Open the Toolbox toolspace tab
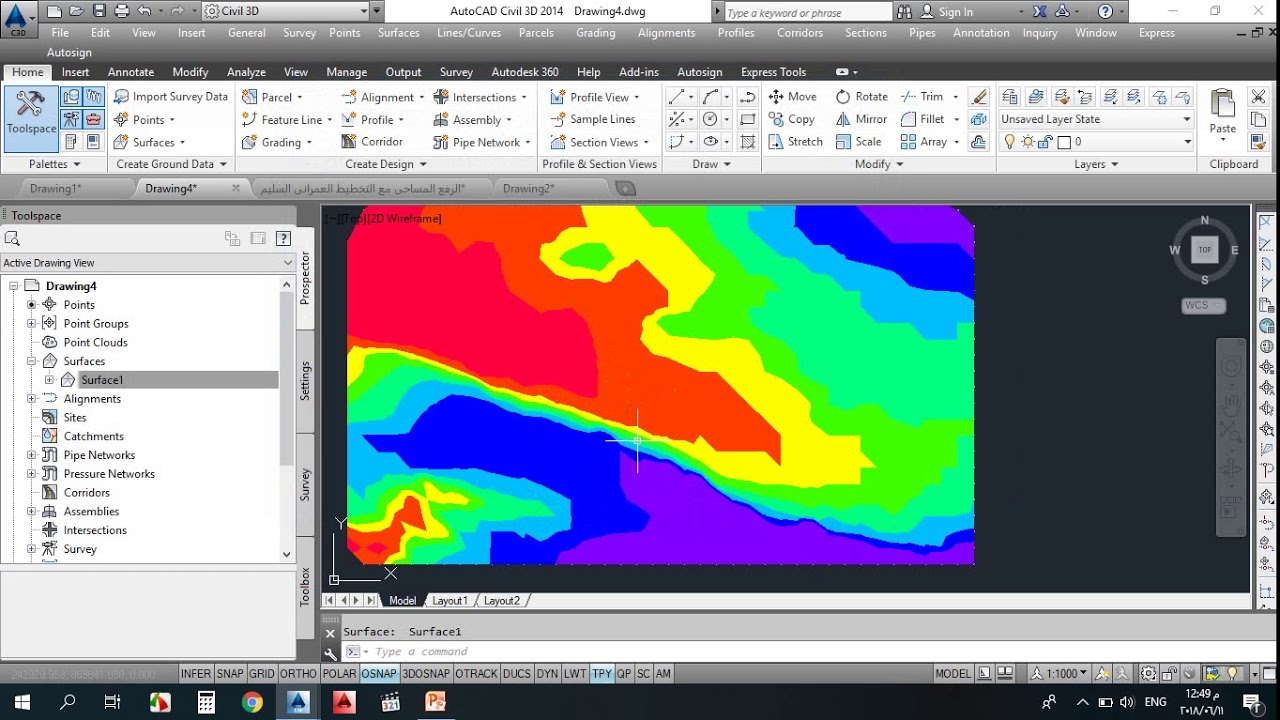 (306, 587)
